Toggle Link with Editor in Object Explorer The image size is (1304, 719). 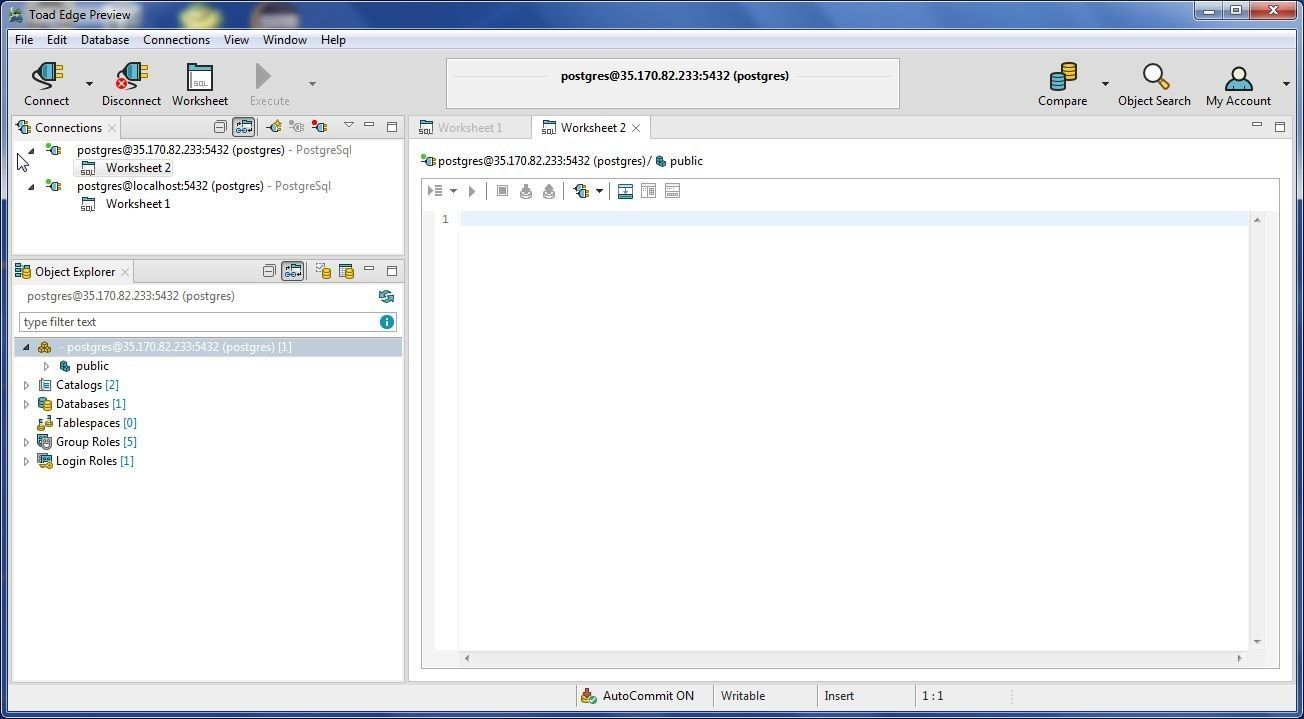(x=293, y=271)
